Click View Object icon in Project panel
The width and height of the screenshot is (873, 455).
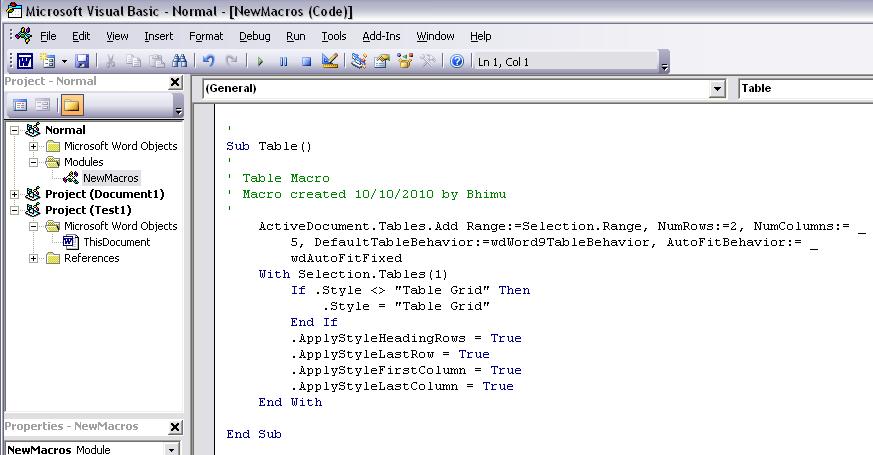pos(42,105)
